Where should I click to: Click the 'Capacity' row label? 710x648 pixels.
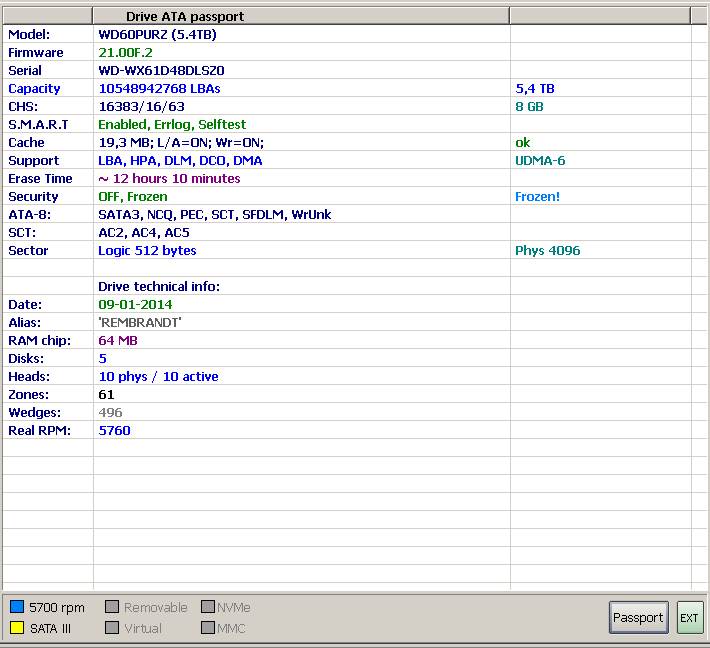pos(34,89)
